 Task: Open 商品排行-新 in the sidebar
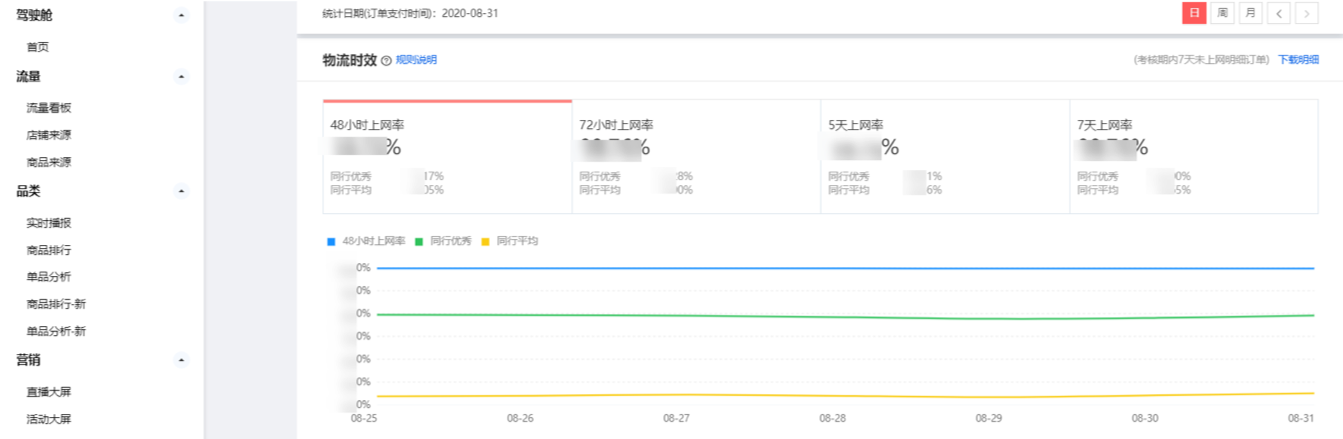pos(56,304)
